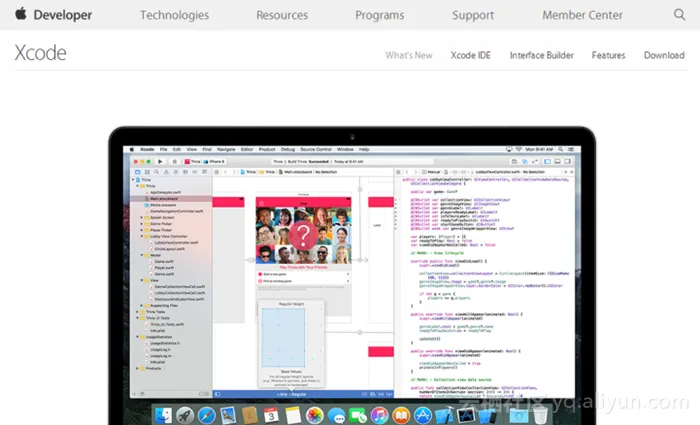Expand the Player Picker group

(142, 230)
